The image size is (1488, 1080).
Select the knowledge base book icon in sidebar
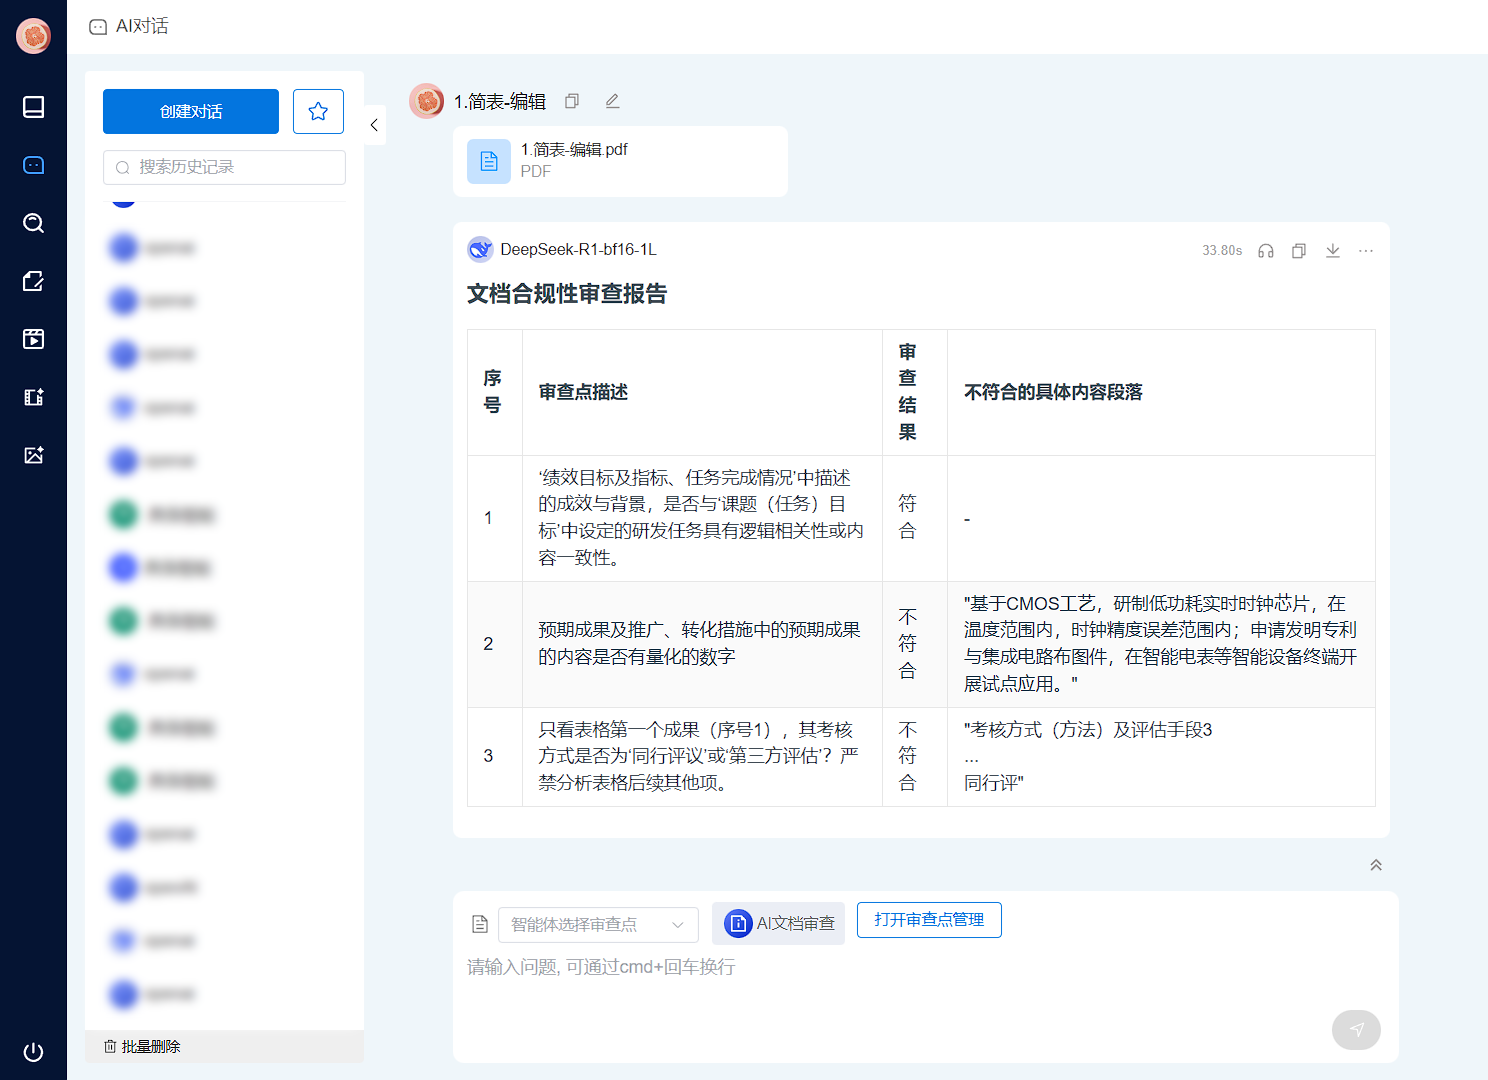(33, 106)
